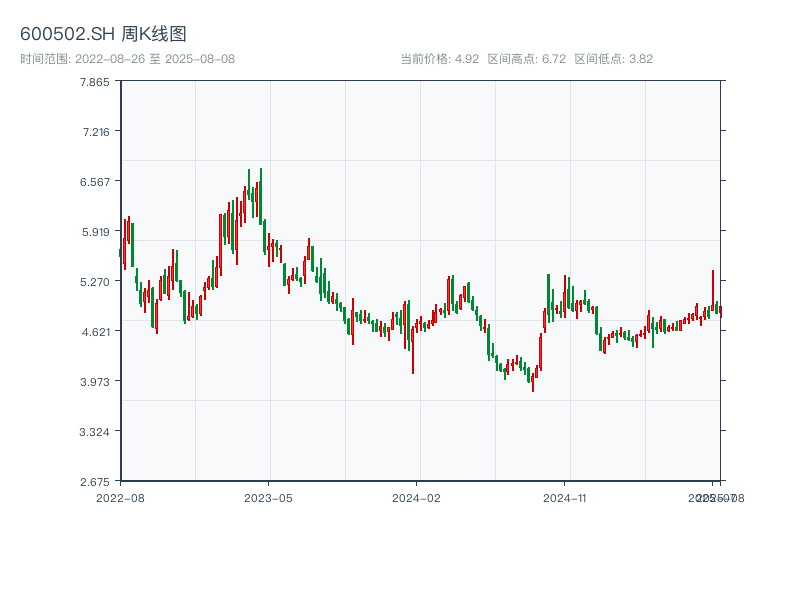Select the 7.216 y-axis price label
The width and height of the screenshot is (800, 600).
(x=95, y=132)
